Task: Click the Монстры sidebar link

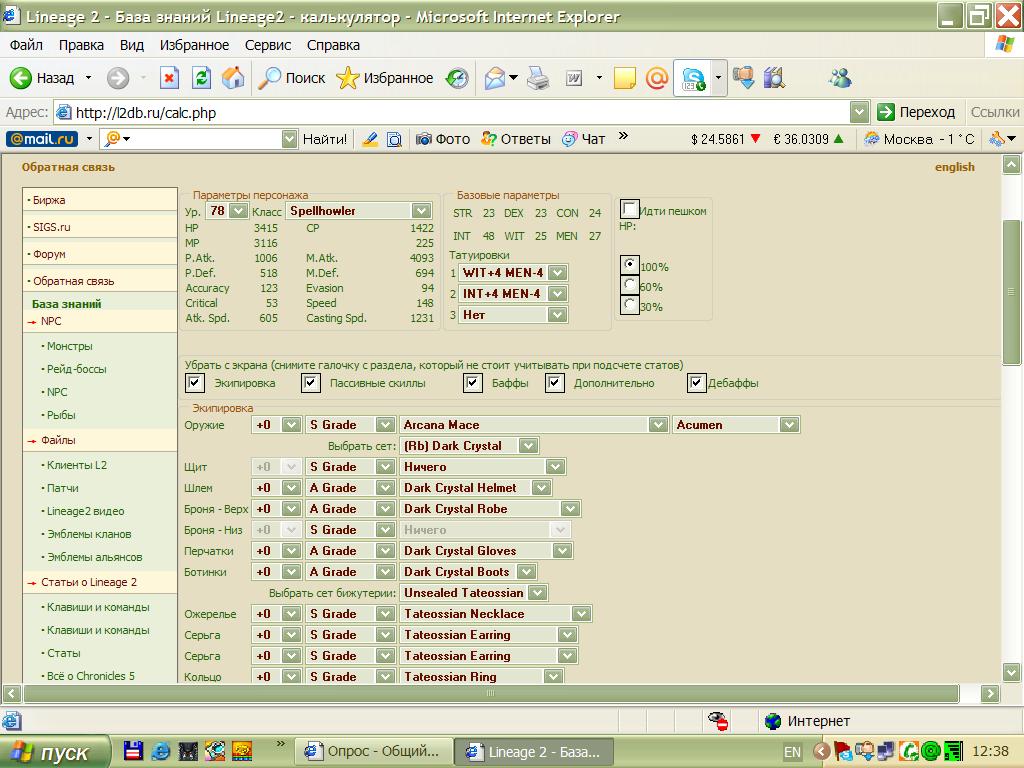Action: pos(69,346)
